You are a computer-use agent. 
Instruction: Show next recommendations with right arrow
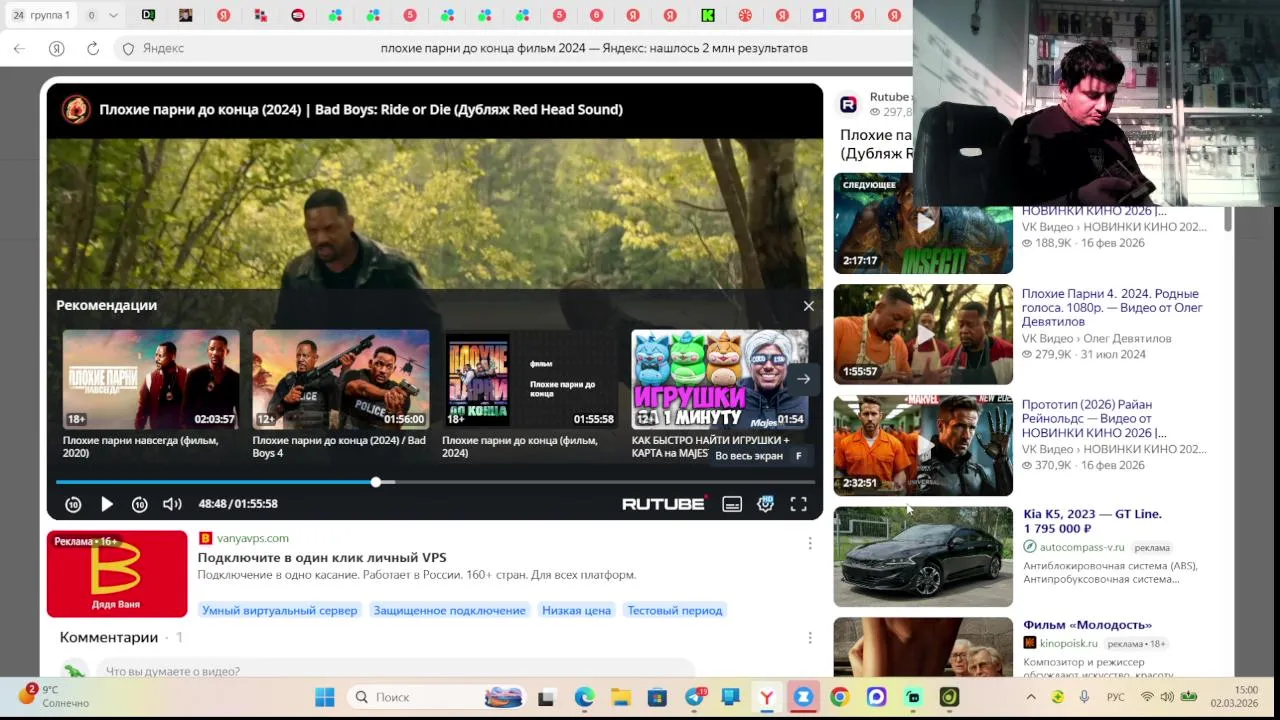coord(803,379)
